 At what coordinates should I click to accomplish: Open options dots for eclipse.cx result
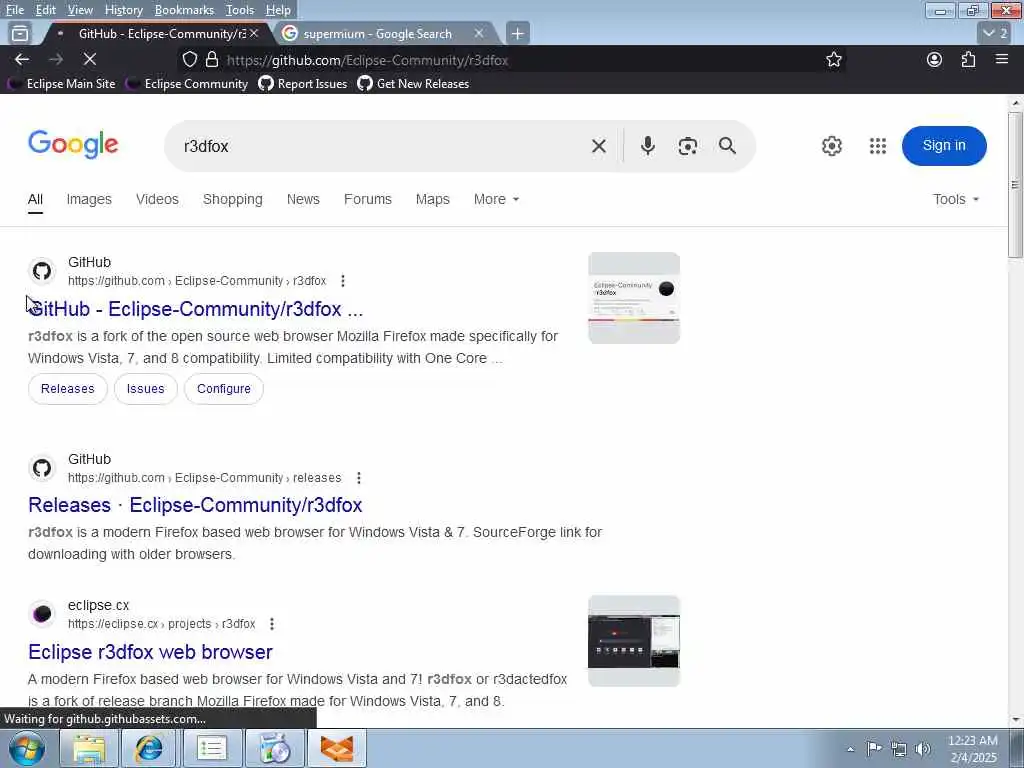point(272,624)
